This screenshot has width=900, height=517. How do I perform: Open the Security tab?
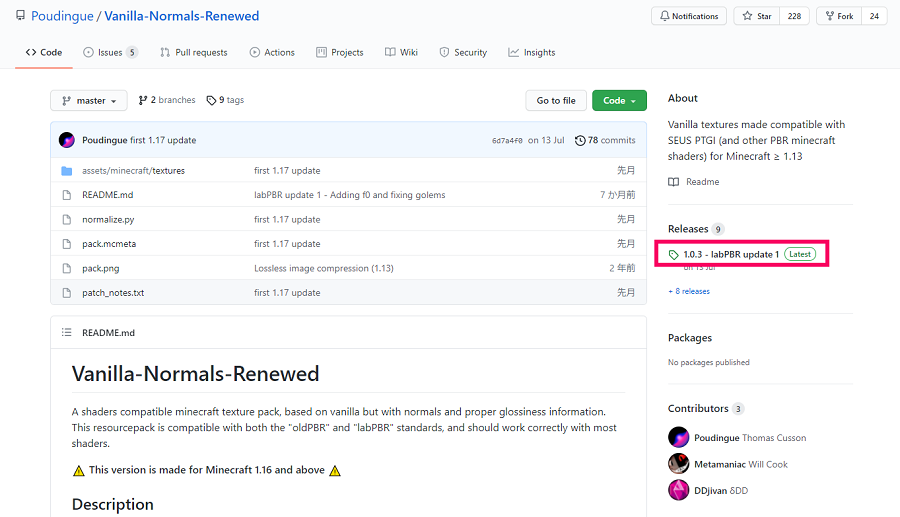click(x=463, y=52)
